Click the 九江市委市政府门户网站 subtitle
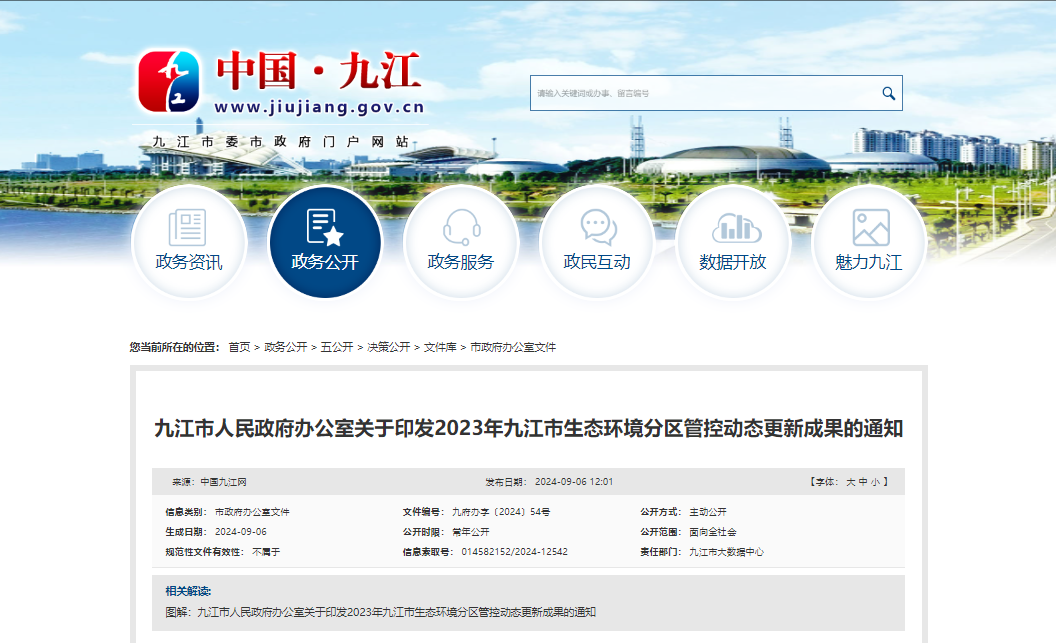 (x=281, y=142)
